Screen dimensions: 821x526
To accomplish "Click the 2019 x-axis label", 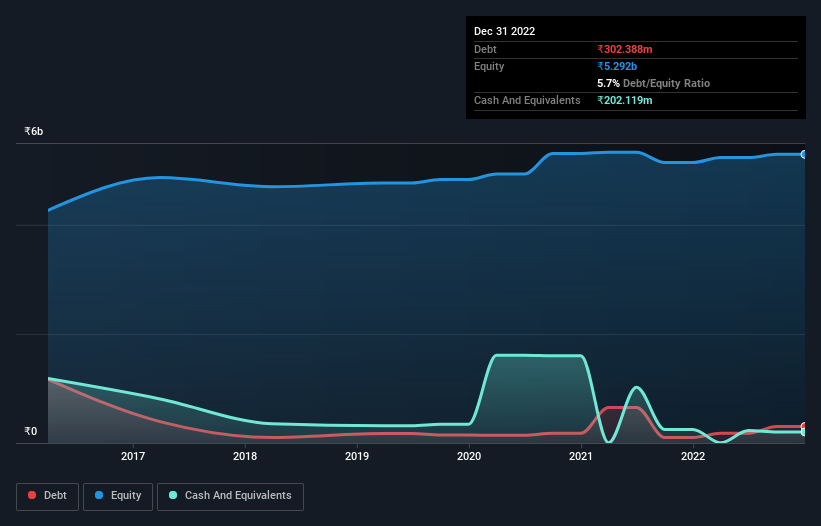I will pos(357,456).
